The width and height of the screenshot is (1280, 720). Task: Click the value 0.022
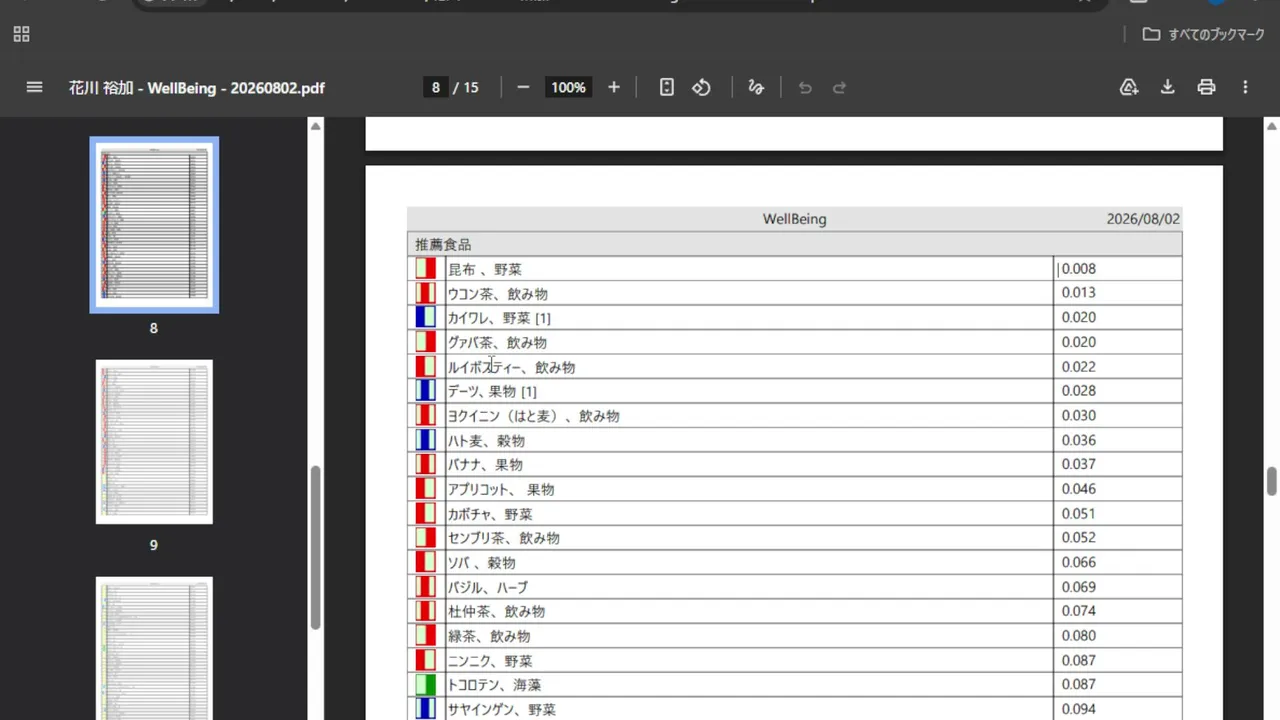click(1078, 366)
